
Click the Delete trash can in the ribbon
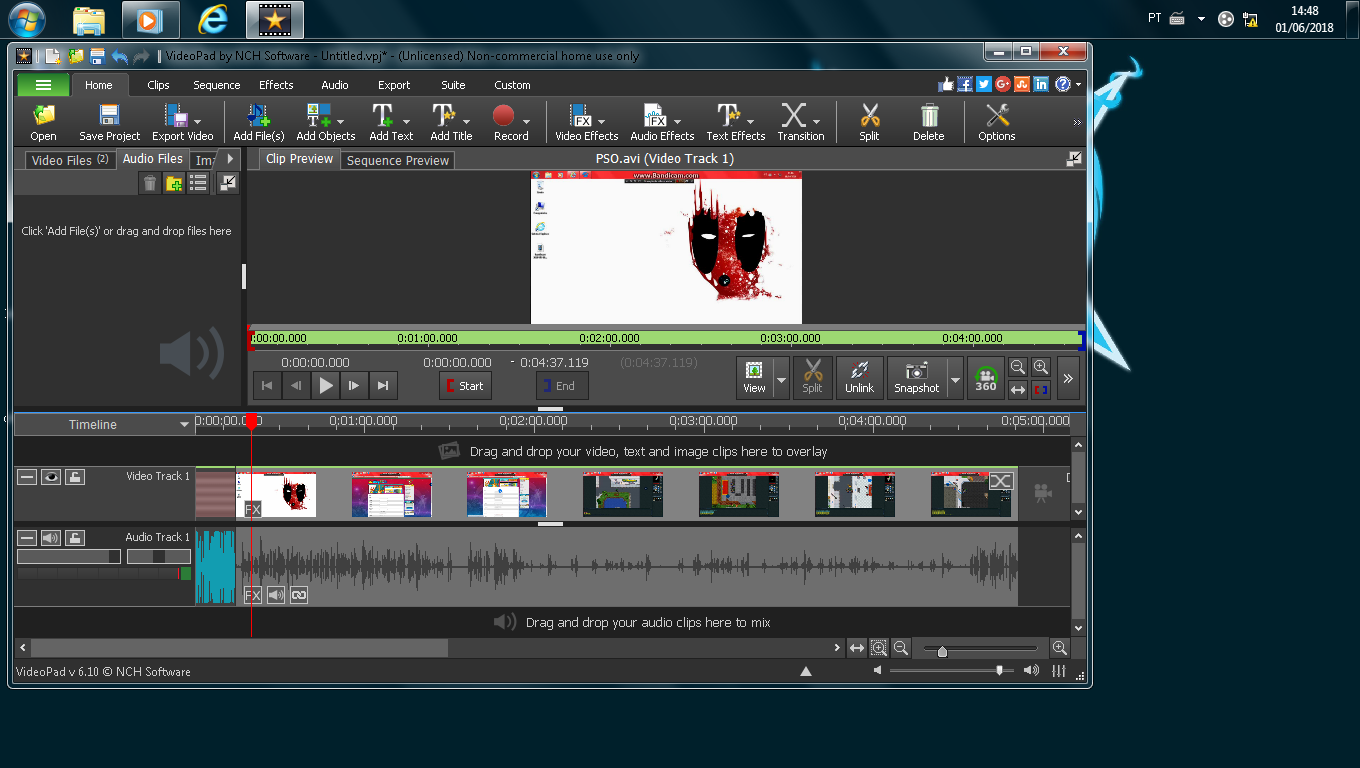[928, 122]
